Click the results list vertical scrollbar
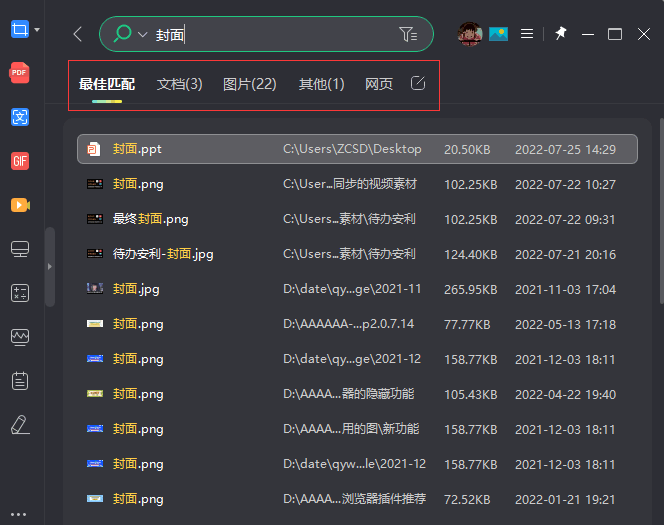 coord(661,210)
